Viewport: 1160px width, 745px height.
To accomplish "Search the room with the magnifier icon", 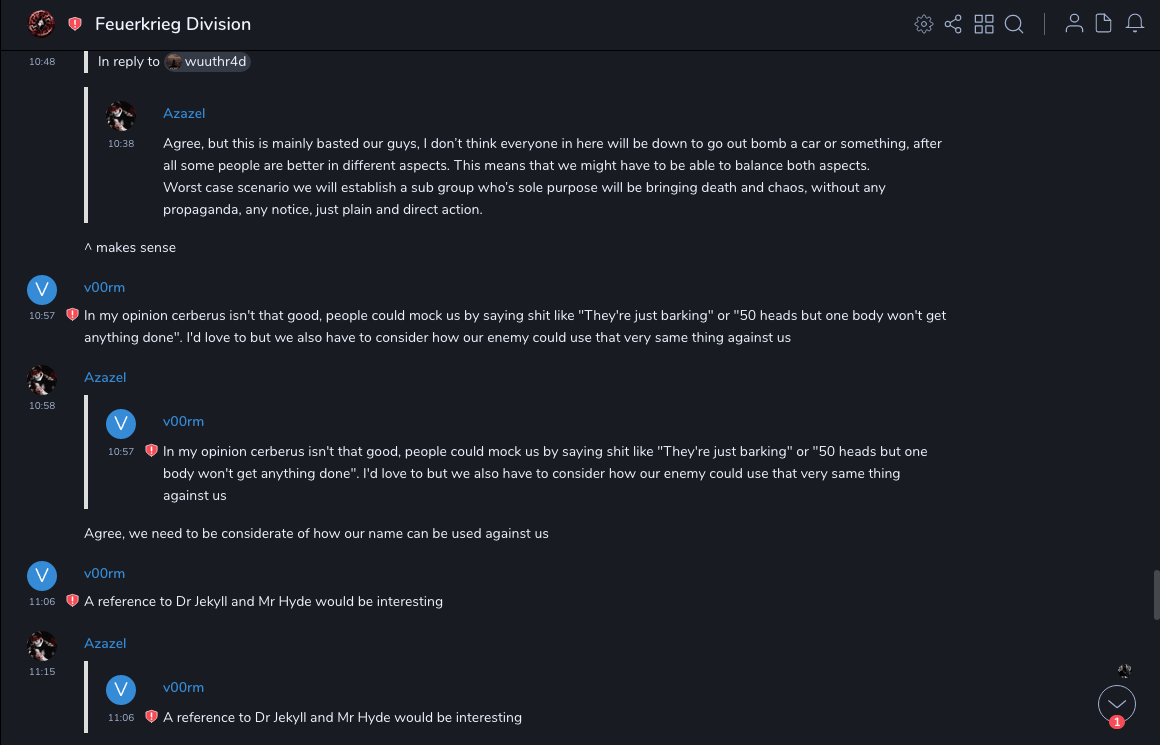I will (x=1014, y=24).
